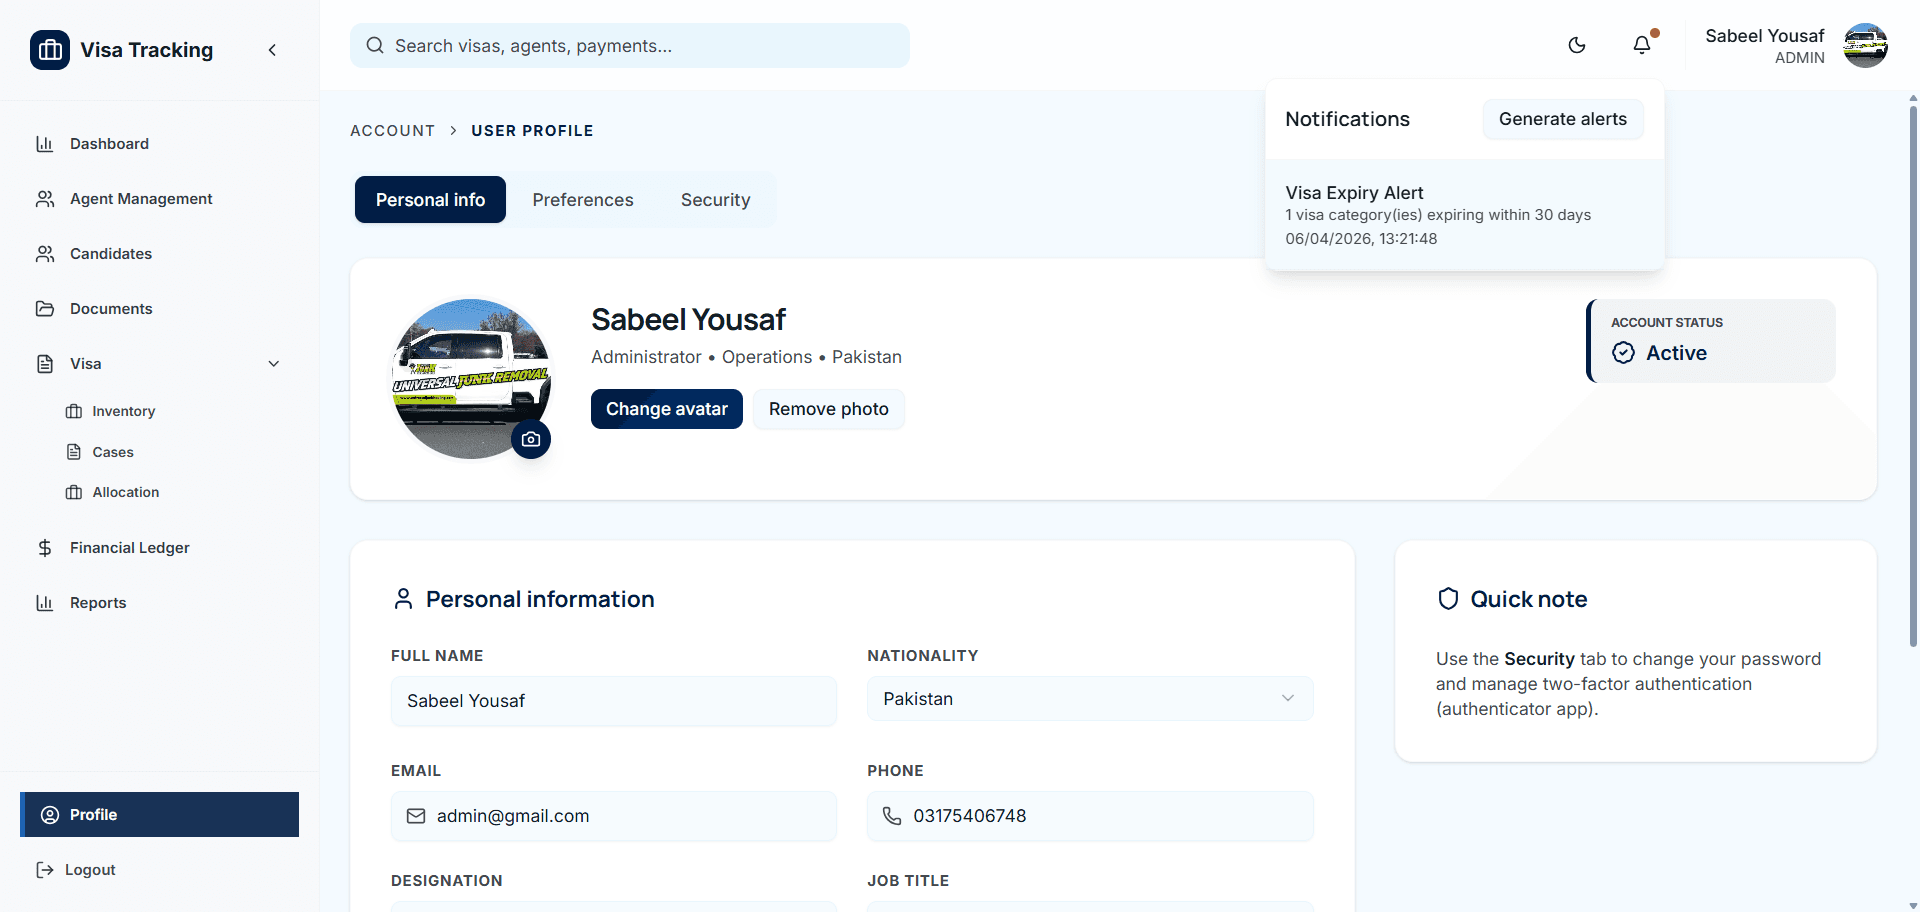Viewport: 1920px width, 912px height.
Task: Click the Visa Tracking briefcase logo
Action: click(x=50, y=50)
